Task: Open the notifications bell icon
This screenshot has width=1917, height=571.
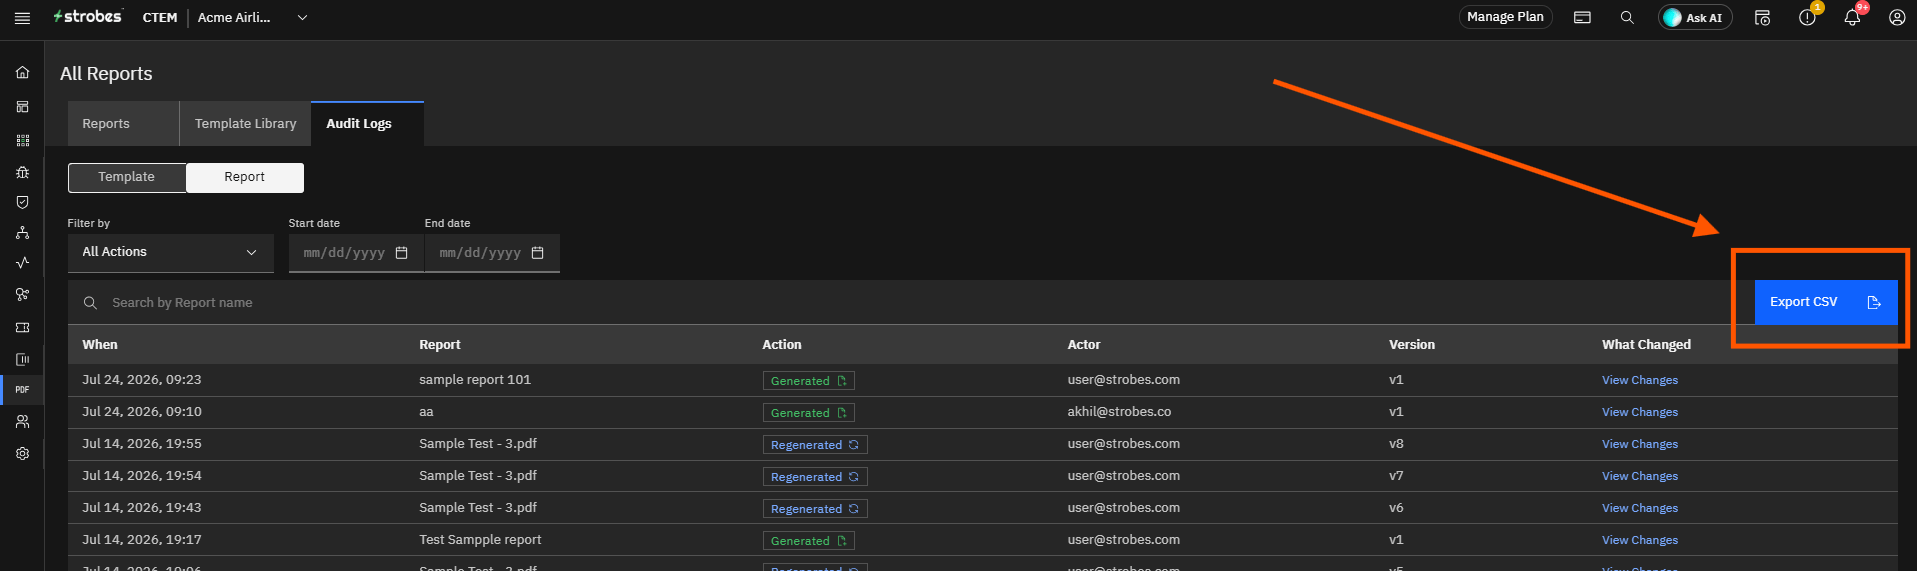Action: click(1852, 18)
